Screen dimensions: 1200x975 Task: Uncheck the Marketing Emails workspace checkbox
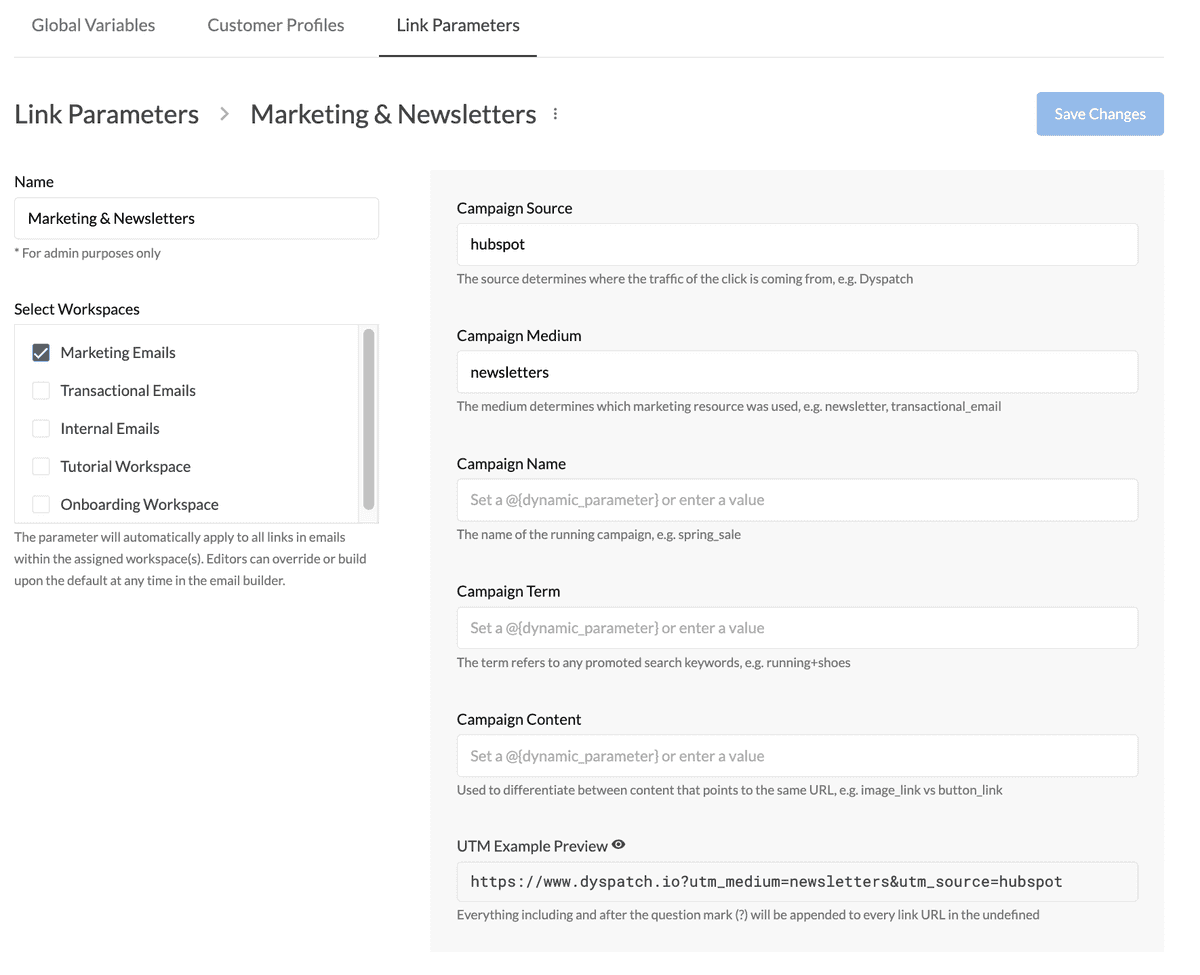[41, 352]
